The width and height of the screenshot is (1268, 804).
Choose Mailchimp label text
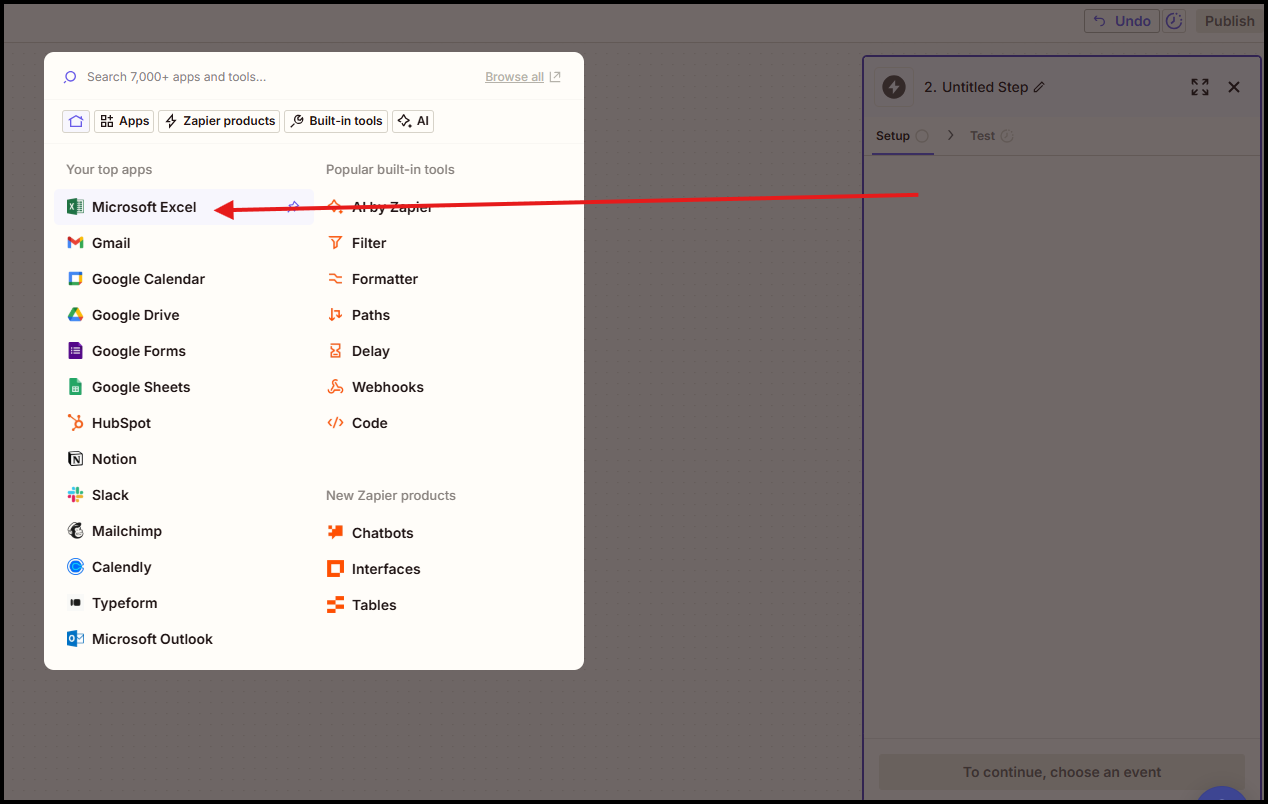127,531
